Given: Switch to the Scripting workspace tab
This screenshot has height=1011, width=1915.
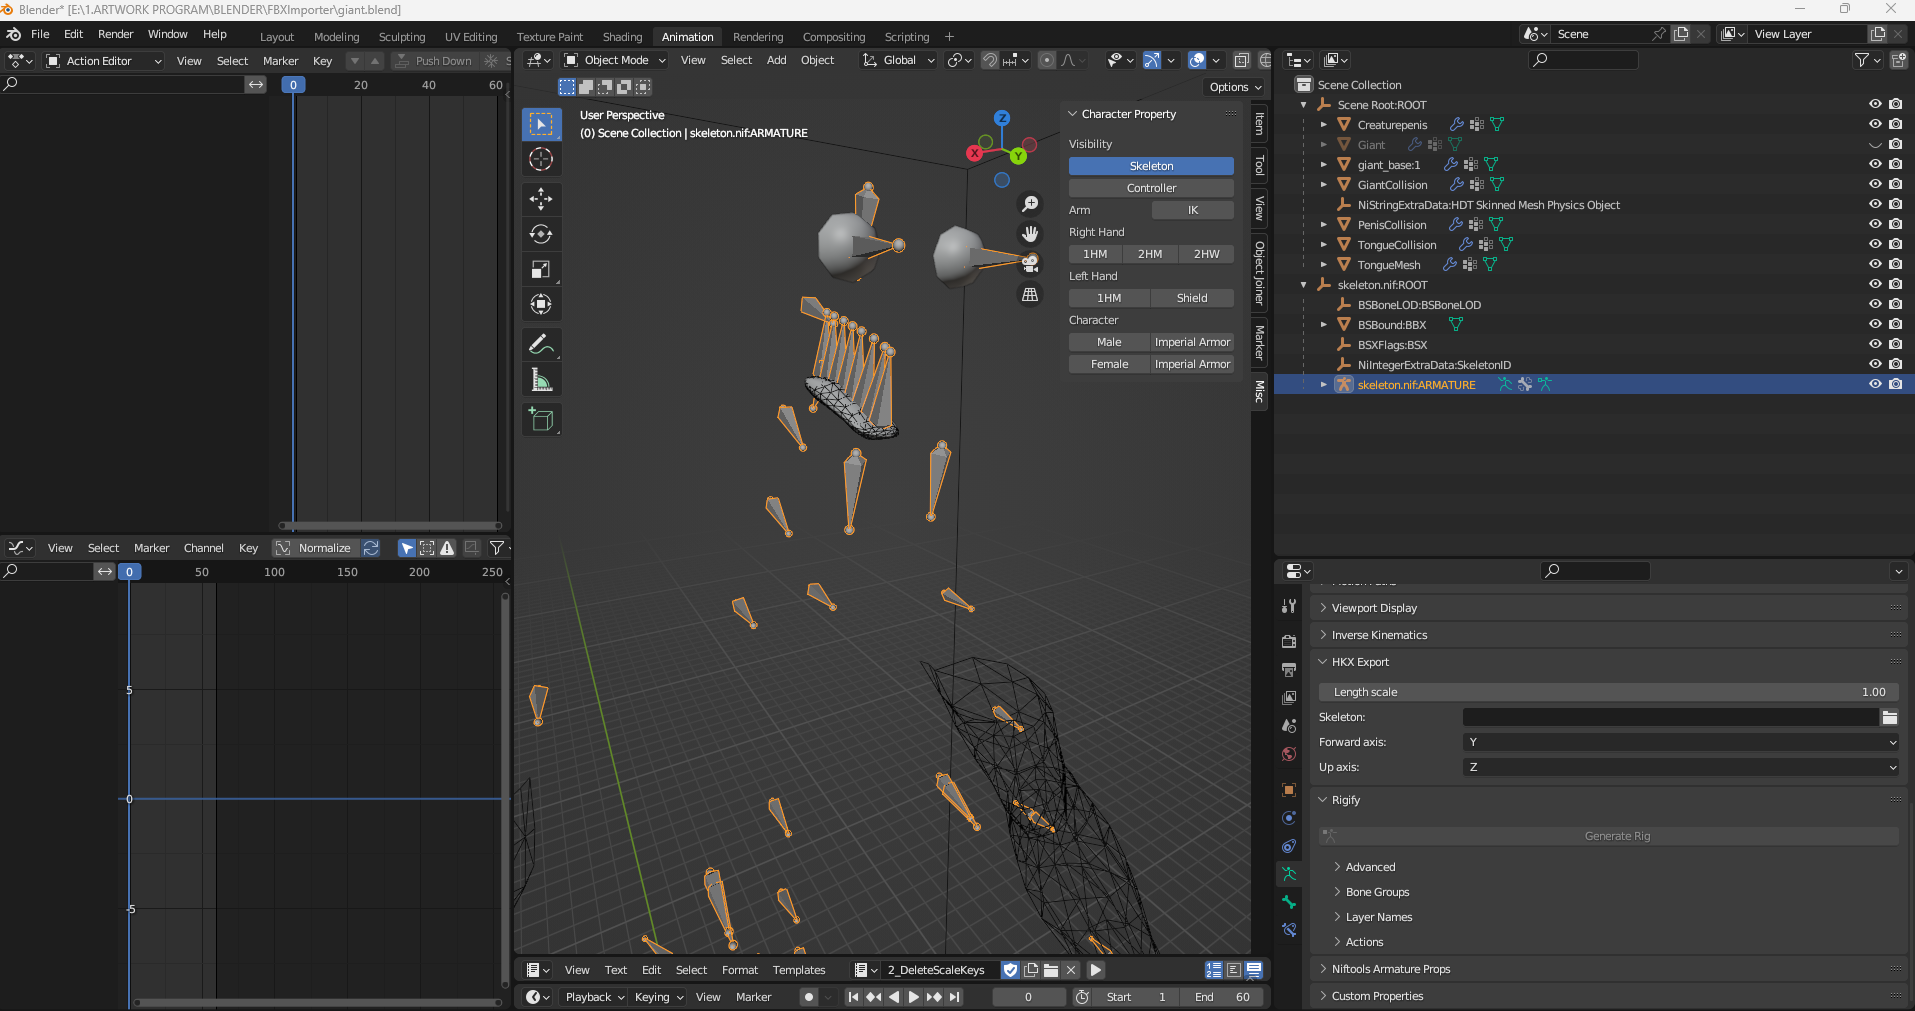Looking at the screenshot, I should pyautogui.click(x=907, y=37).
